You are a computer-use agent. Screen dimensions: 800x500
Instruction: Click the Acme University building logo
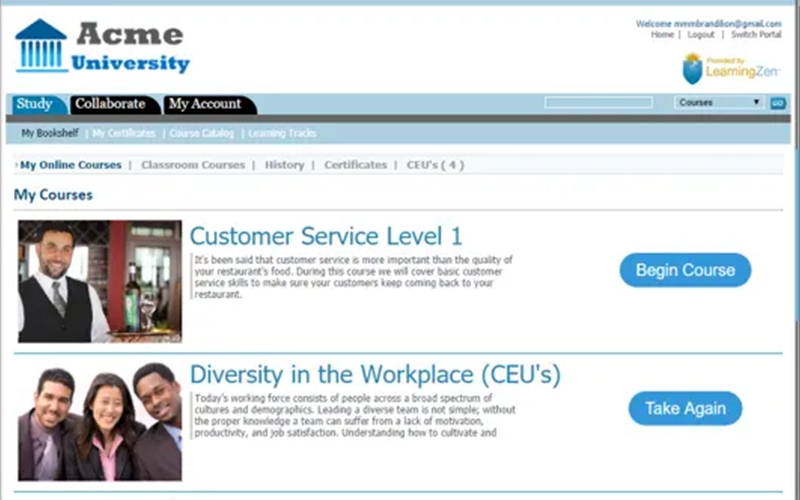point(41,46)
